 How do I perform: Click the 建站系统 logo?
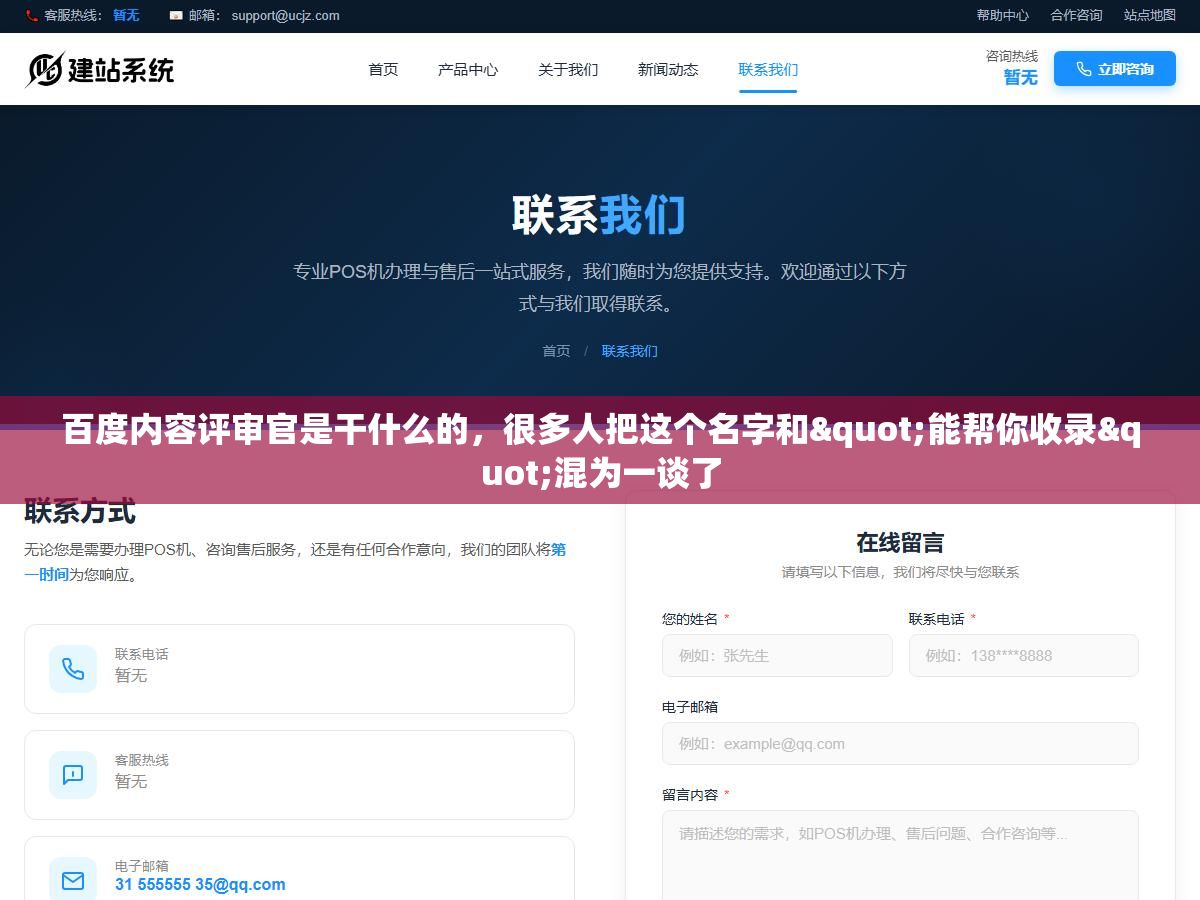[x=100, y=69]
